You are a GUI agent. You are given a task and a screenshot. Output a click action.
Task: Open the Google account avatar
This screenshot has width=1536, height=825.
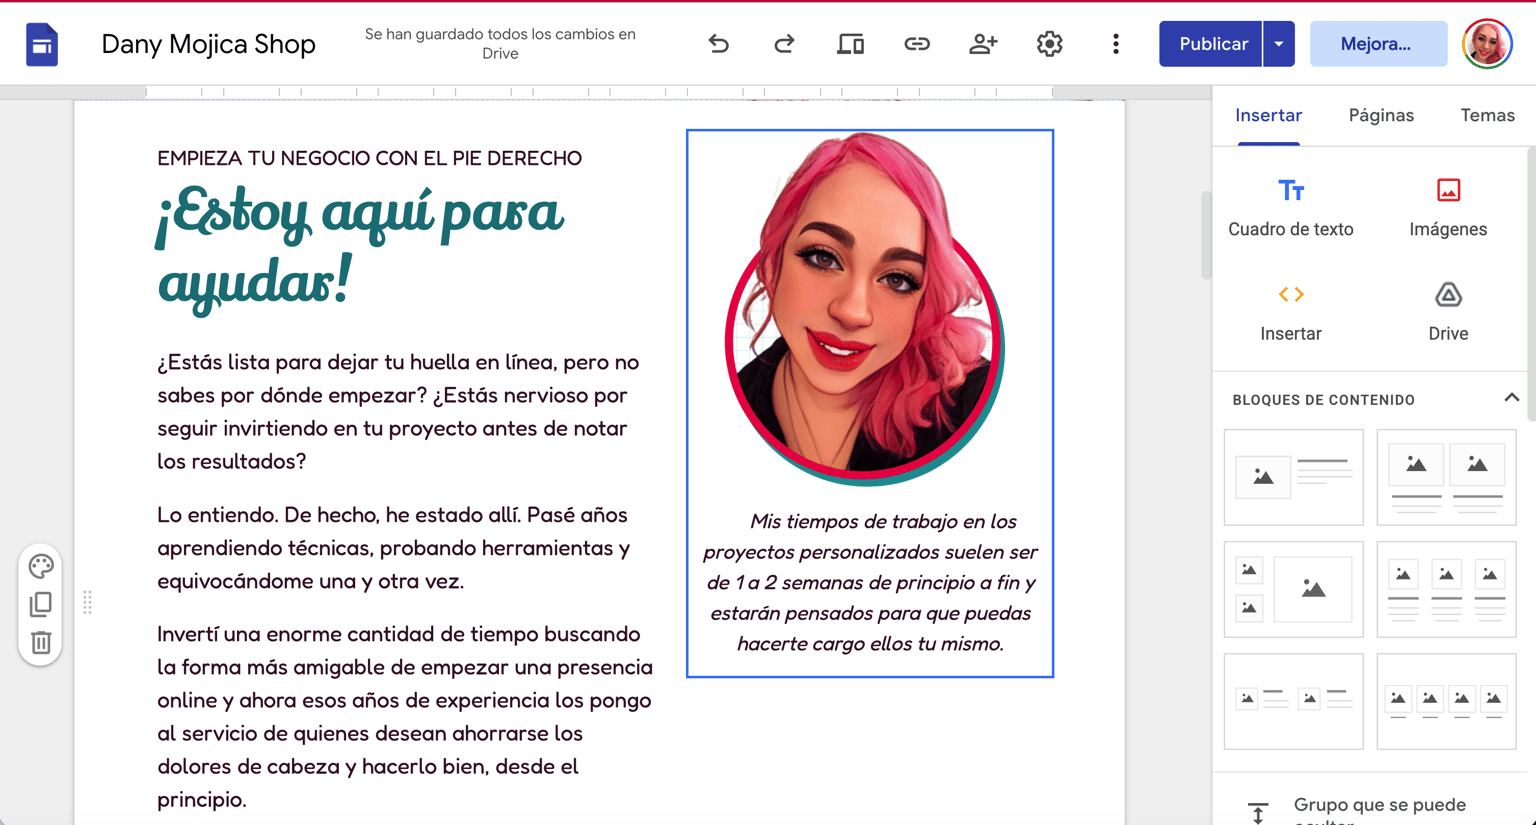(1487, 44)
